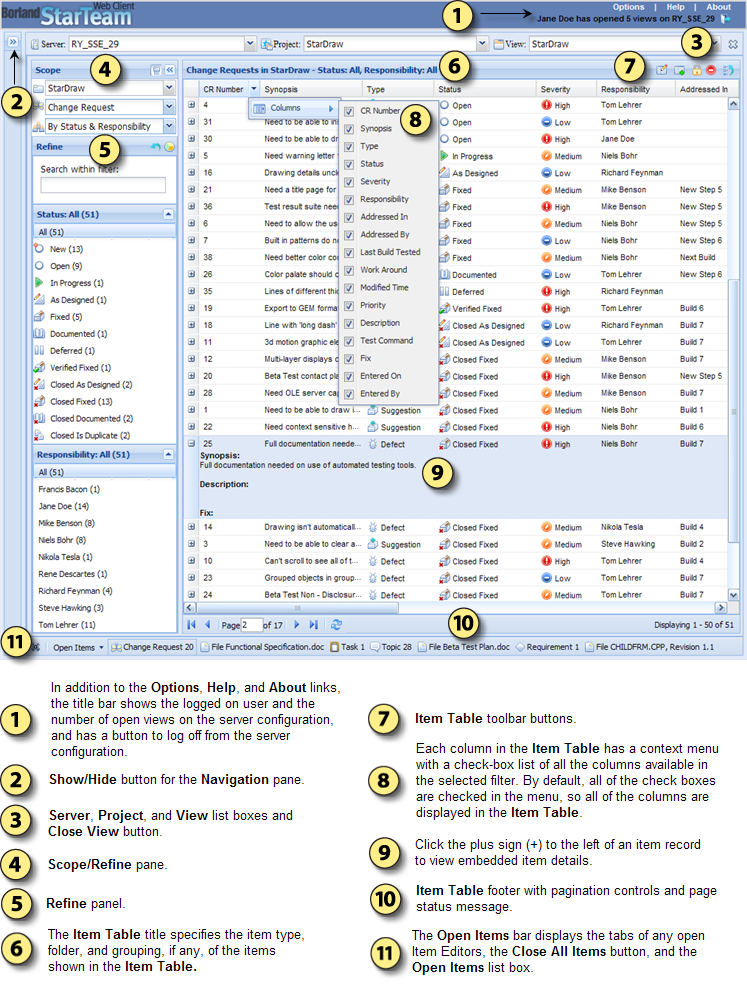Screen dimensions: 747x996
Task: Click the add new item toolbar icon
Action: coord(679,70)
